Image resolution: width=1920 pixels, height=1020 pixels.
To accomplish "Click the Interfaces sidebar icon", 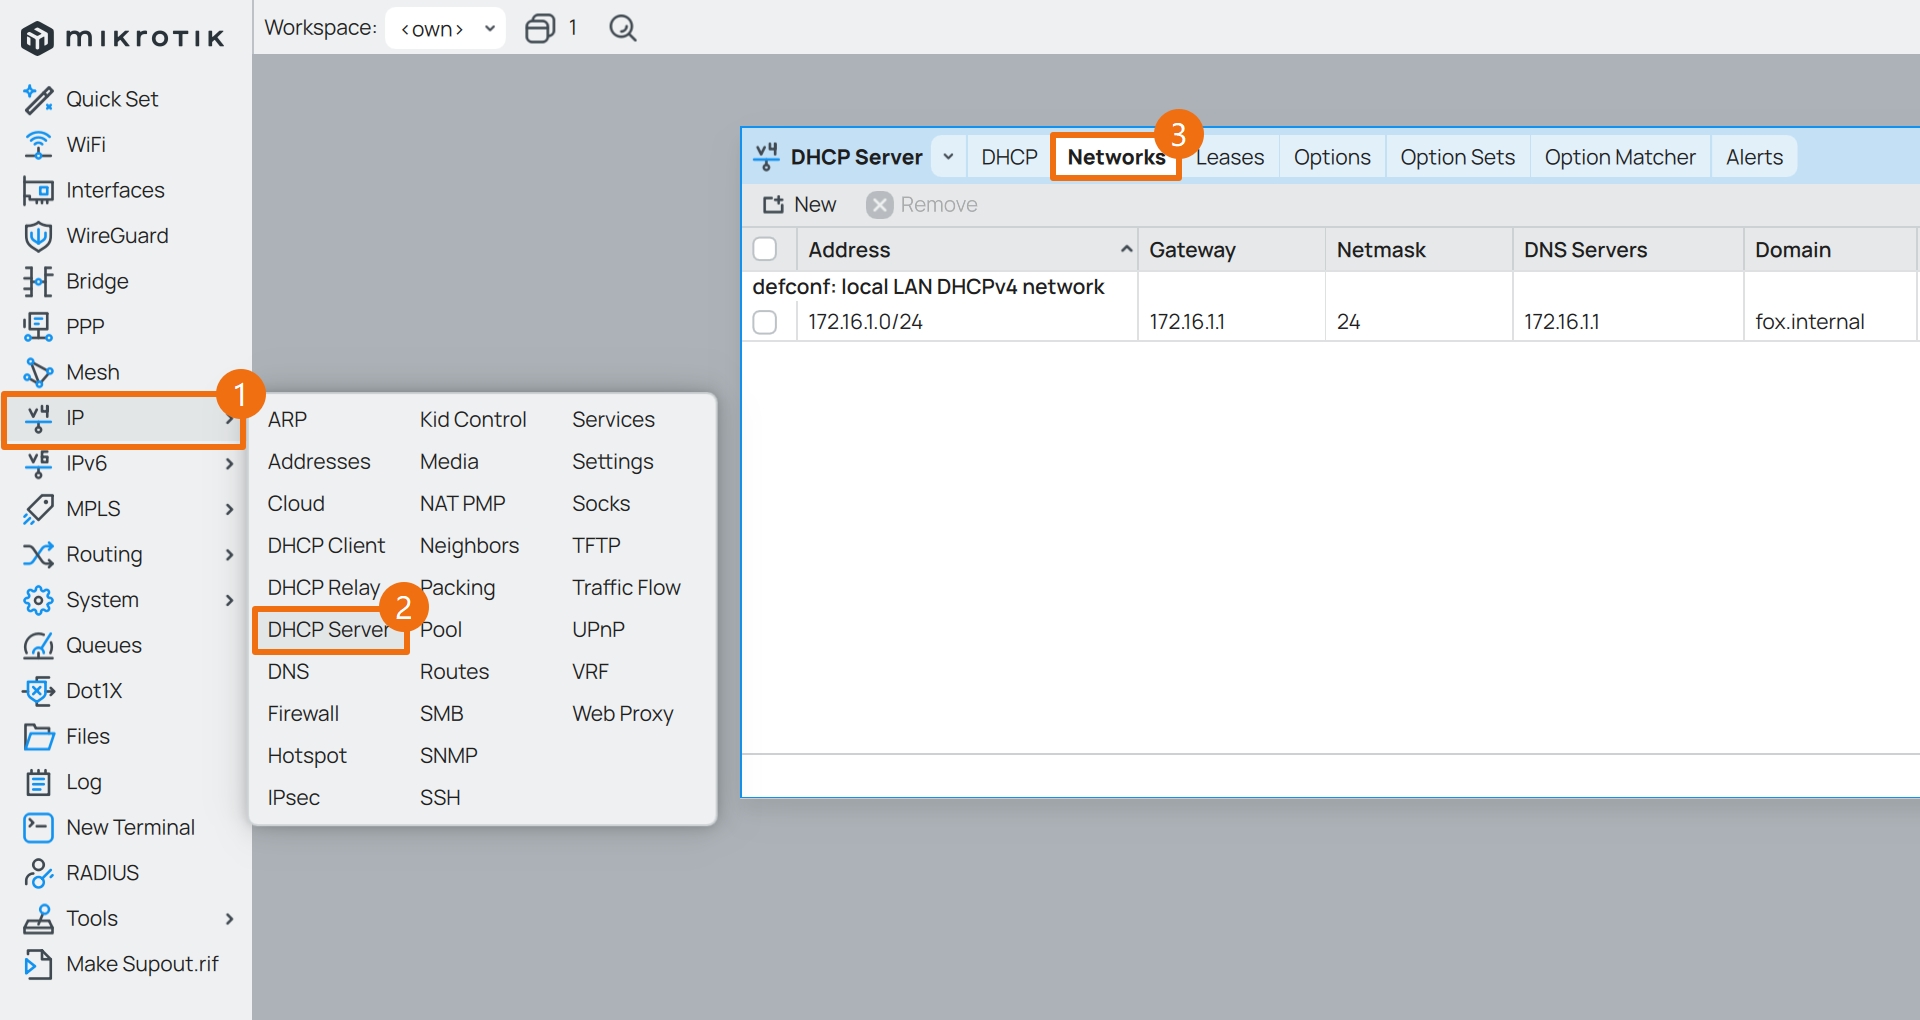I will pyautogui.click(x=38, y=190).
